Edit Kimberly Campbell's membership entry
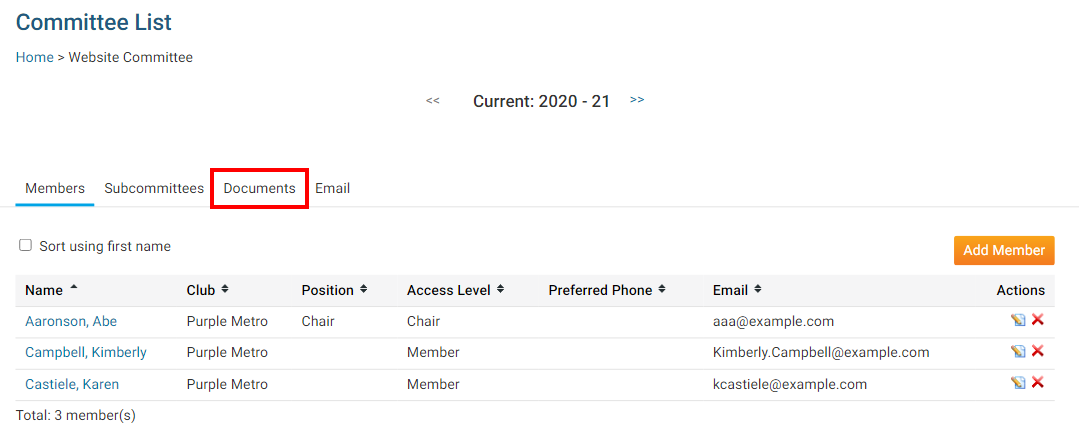Viewport: 1079px width, 446px height. 1018,352
